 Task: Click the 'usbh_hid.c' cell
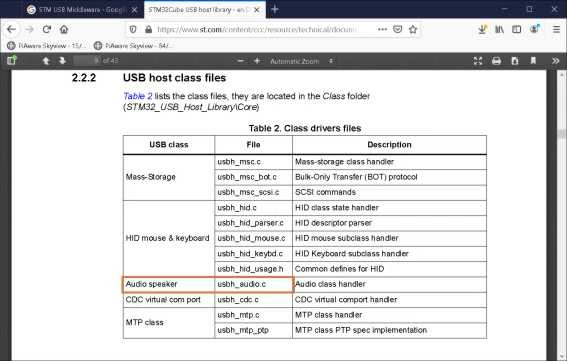tap(253, 208)
